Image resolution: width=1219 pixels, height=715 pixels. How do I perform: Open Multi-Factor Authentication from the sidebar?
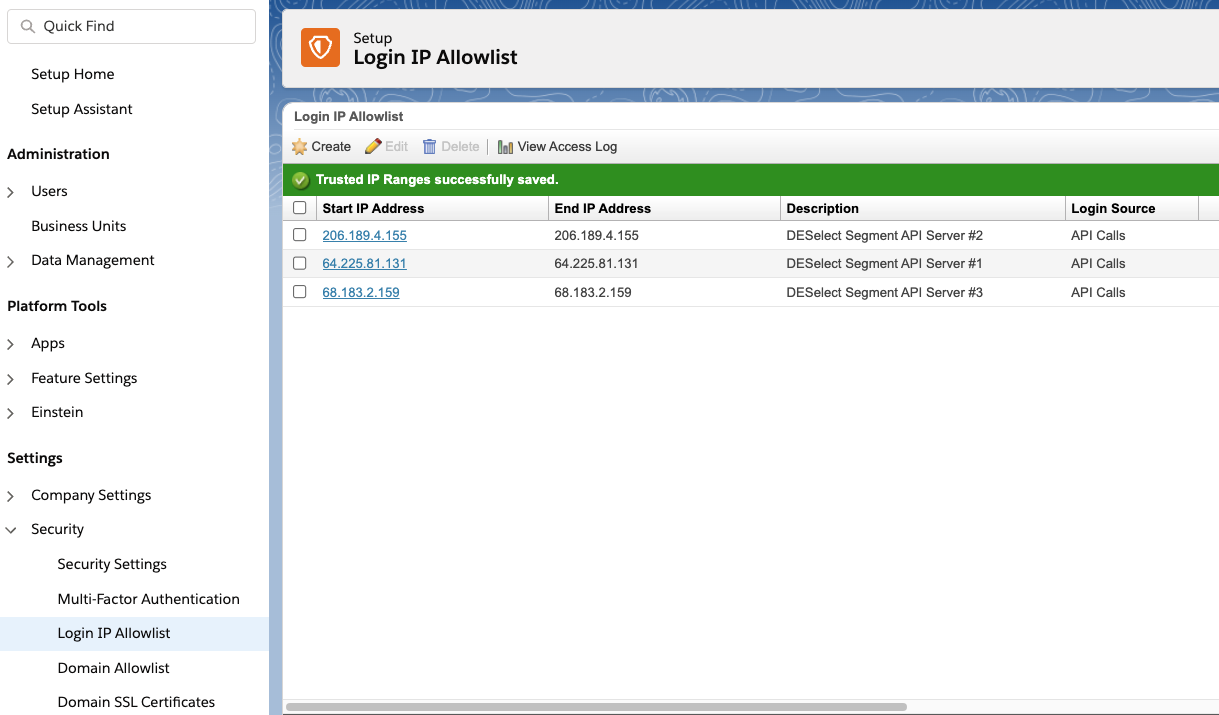coord(148,598)
